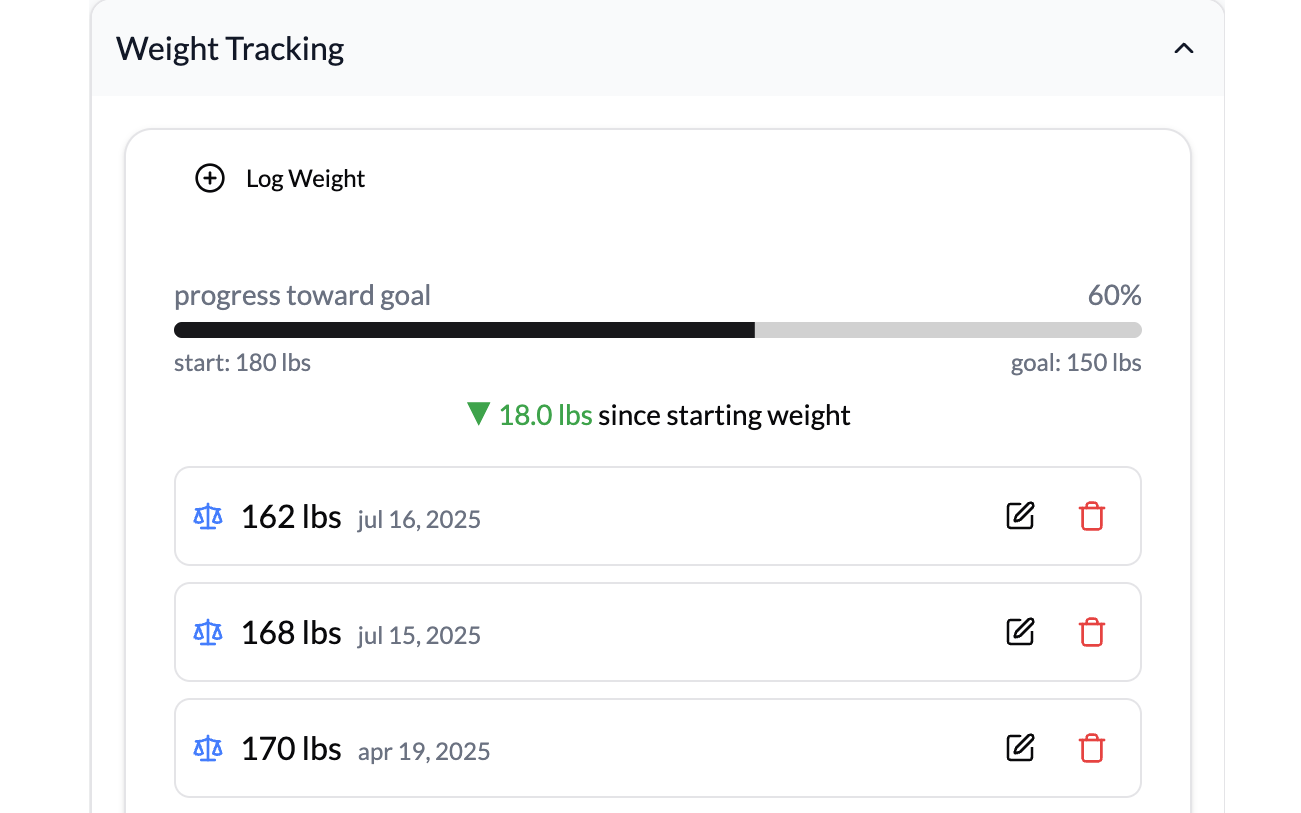Viewport: 1301px width, 813px height.
Task: Collapse the Weight Tracking section using the chevron
Action: pyautogui.click(x=1184, y=48)
